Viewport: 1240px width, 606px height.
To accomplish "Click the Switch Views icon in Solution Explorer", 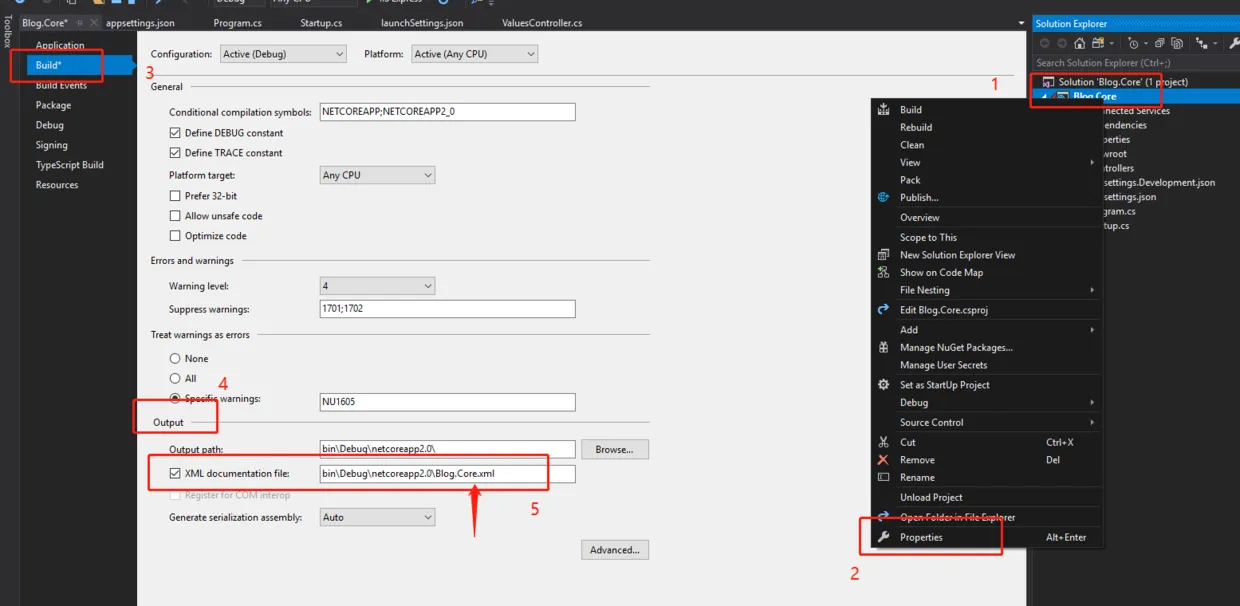I will [x=1098, y=44].
